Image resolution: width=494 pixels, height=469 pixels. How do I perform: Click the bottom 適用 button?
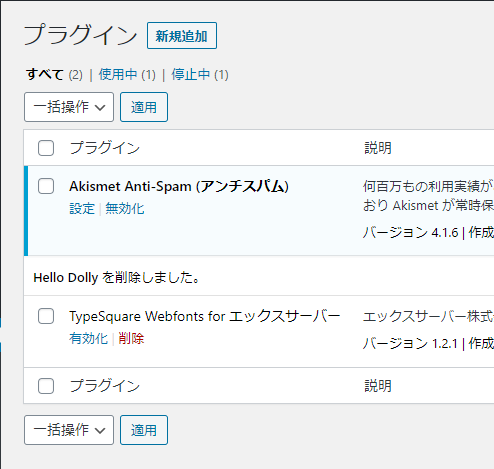click(x=144, y=430)
